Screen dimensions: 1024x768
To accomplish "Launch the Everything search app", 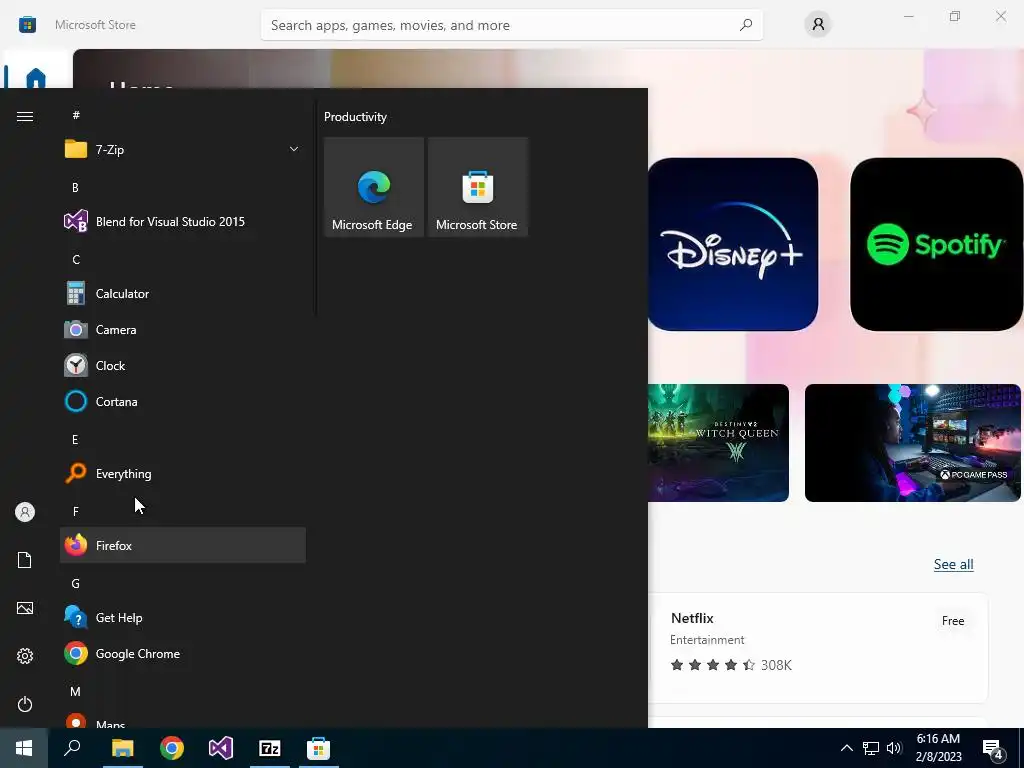I will point(183,473).
